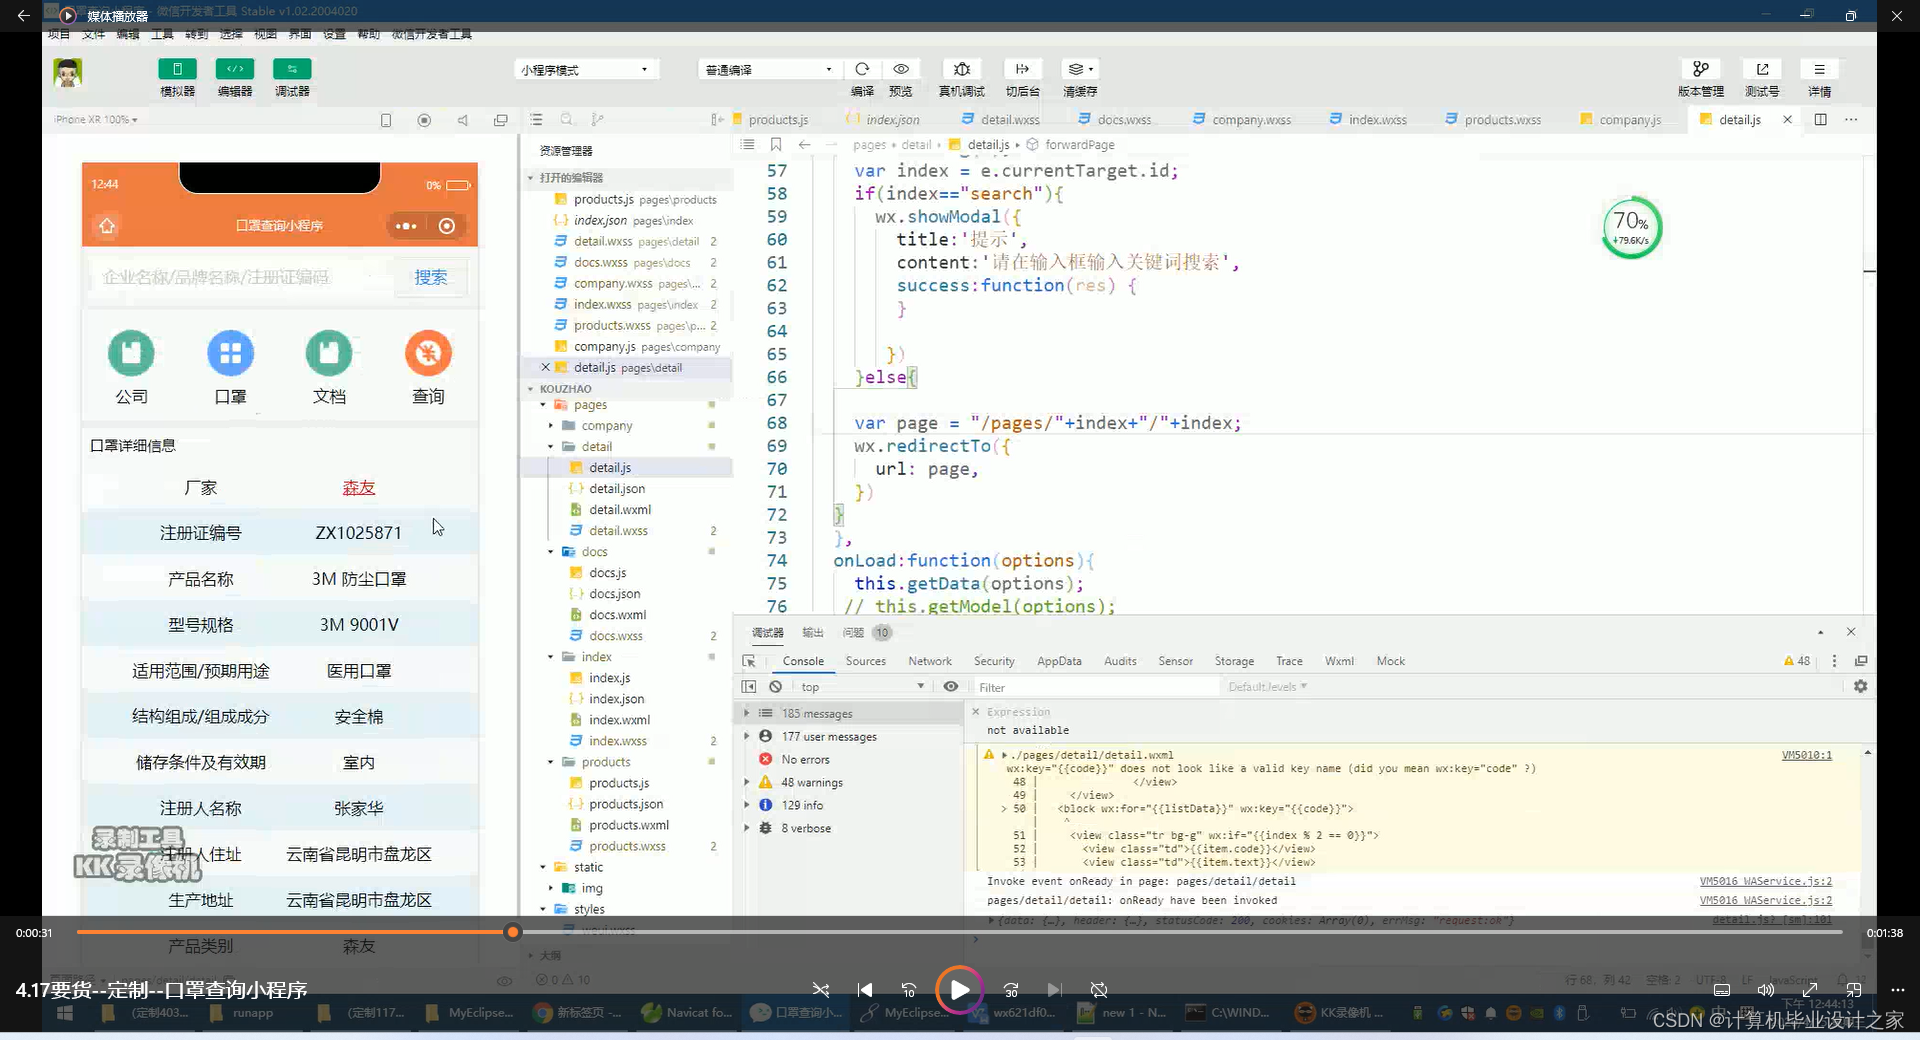Open the clear cache dropdown icon

pyautogui.click(x=1080, y=69)
